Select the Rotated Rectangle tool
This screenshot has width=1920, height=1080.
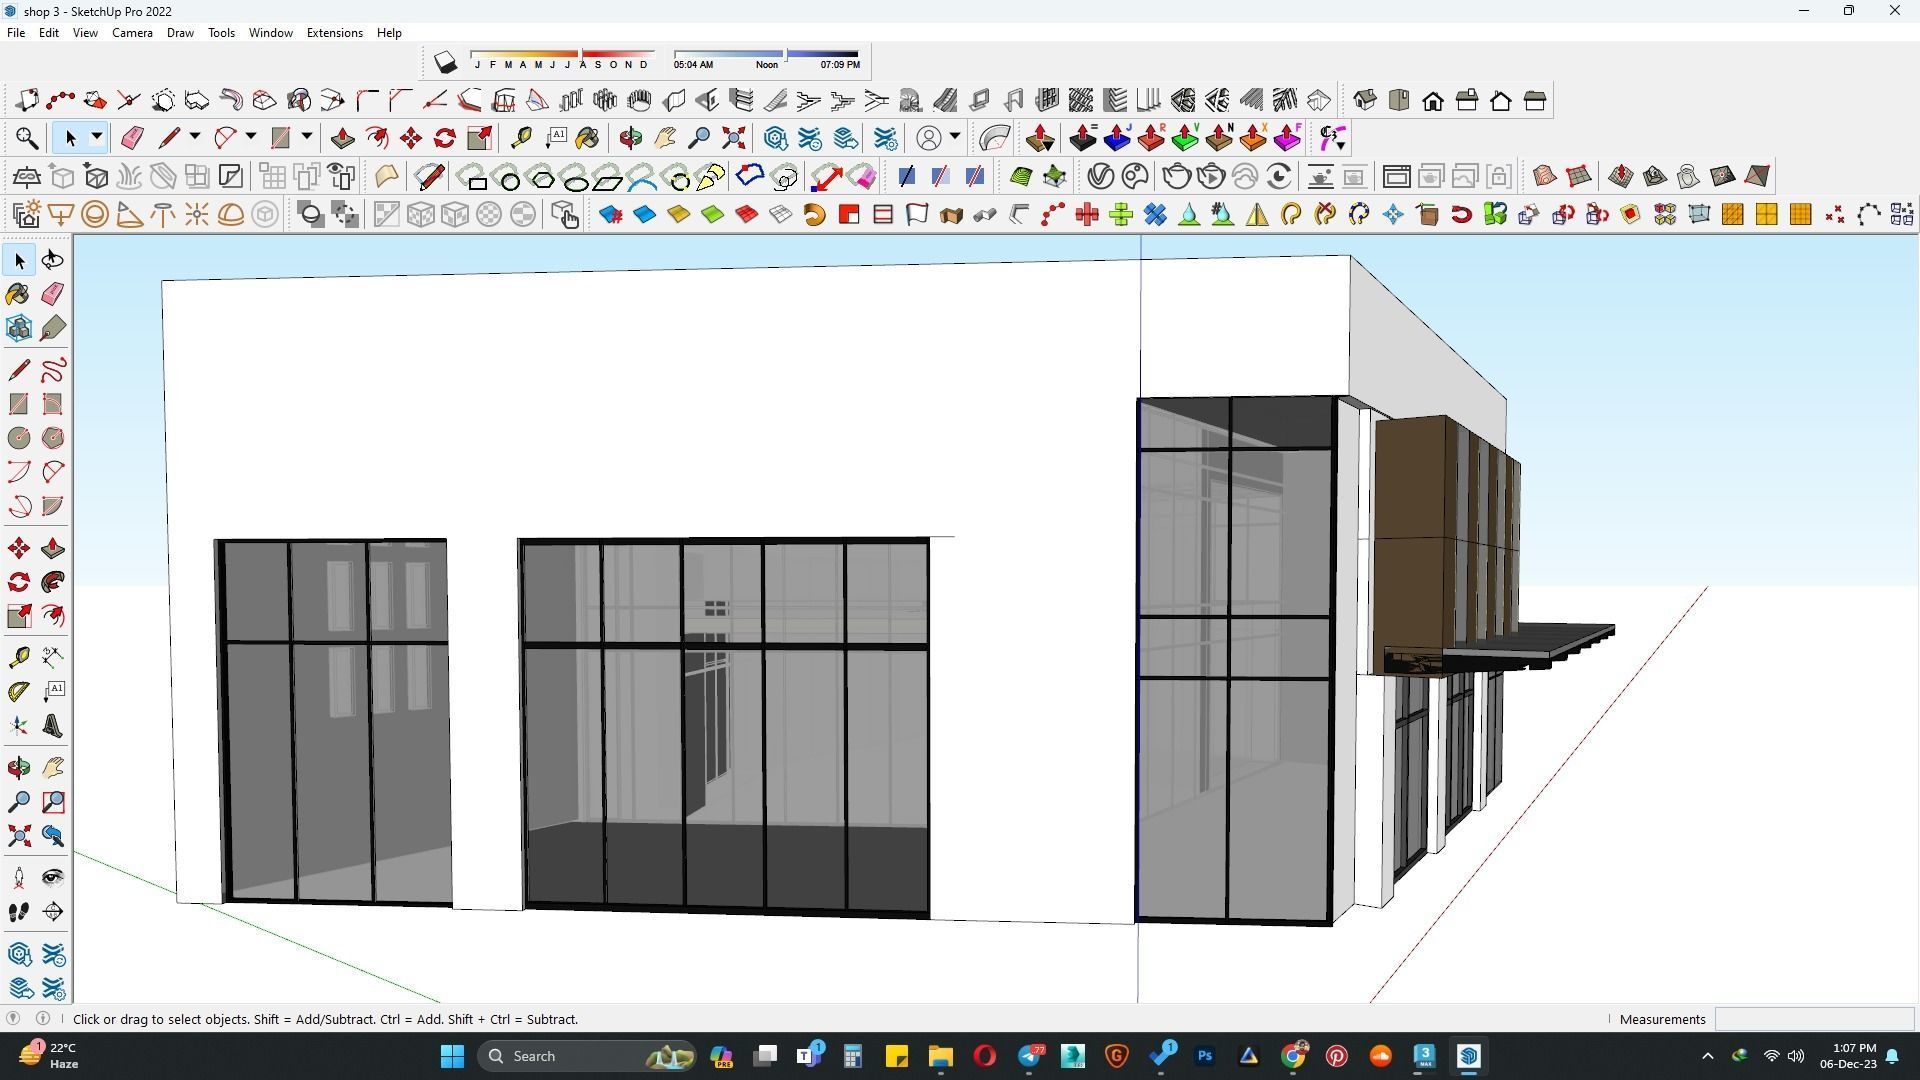[x=53, y=404]
